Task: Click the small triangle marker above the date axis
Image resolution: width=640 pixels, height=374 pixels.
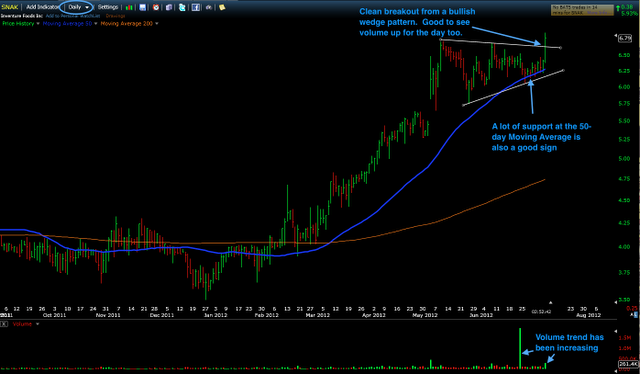Action: (550, 303)
